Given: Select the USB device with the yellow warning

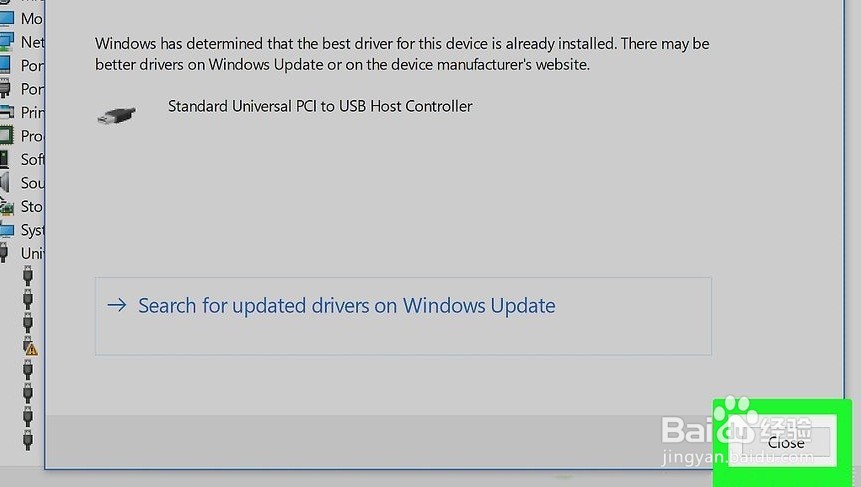Looking at the screenshot, I should pyautogui.click(x=30, y=346).
